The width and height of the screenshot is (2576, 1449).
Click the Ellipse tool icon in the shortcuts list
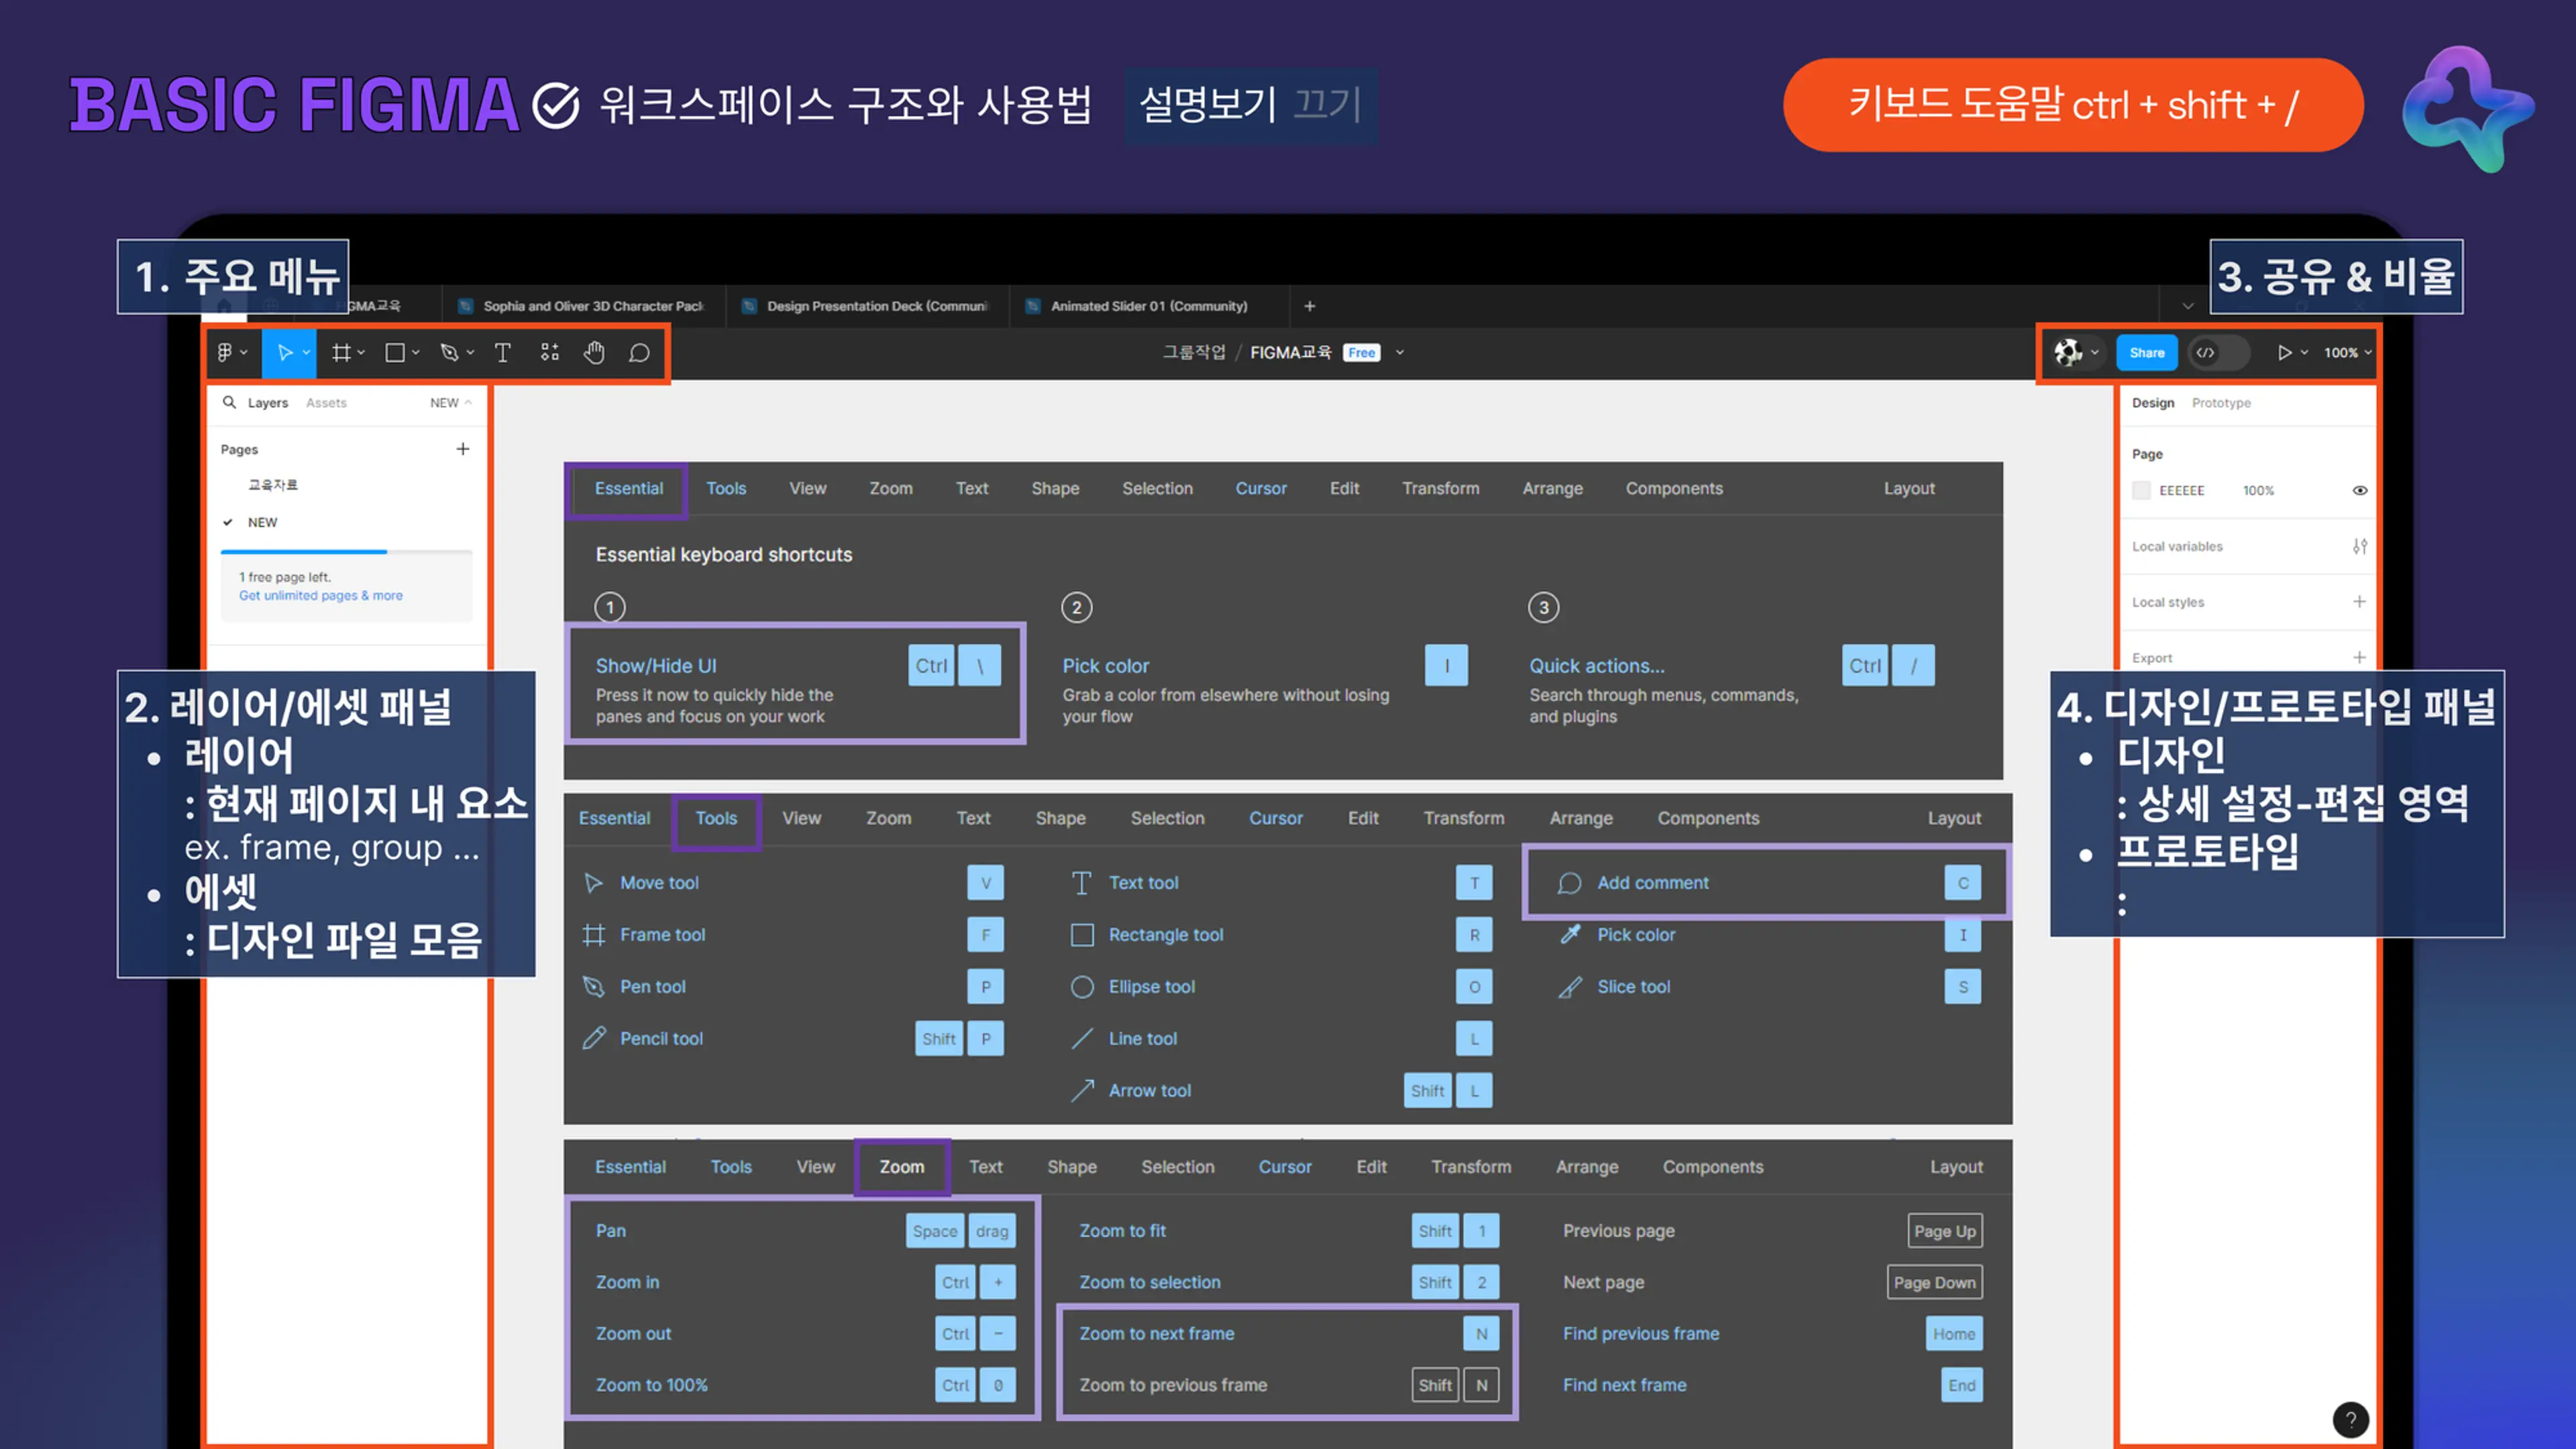pos(1082,987)
